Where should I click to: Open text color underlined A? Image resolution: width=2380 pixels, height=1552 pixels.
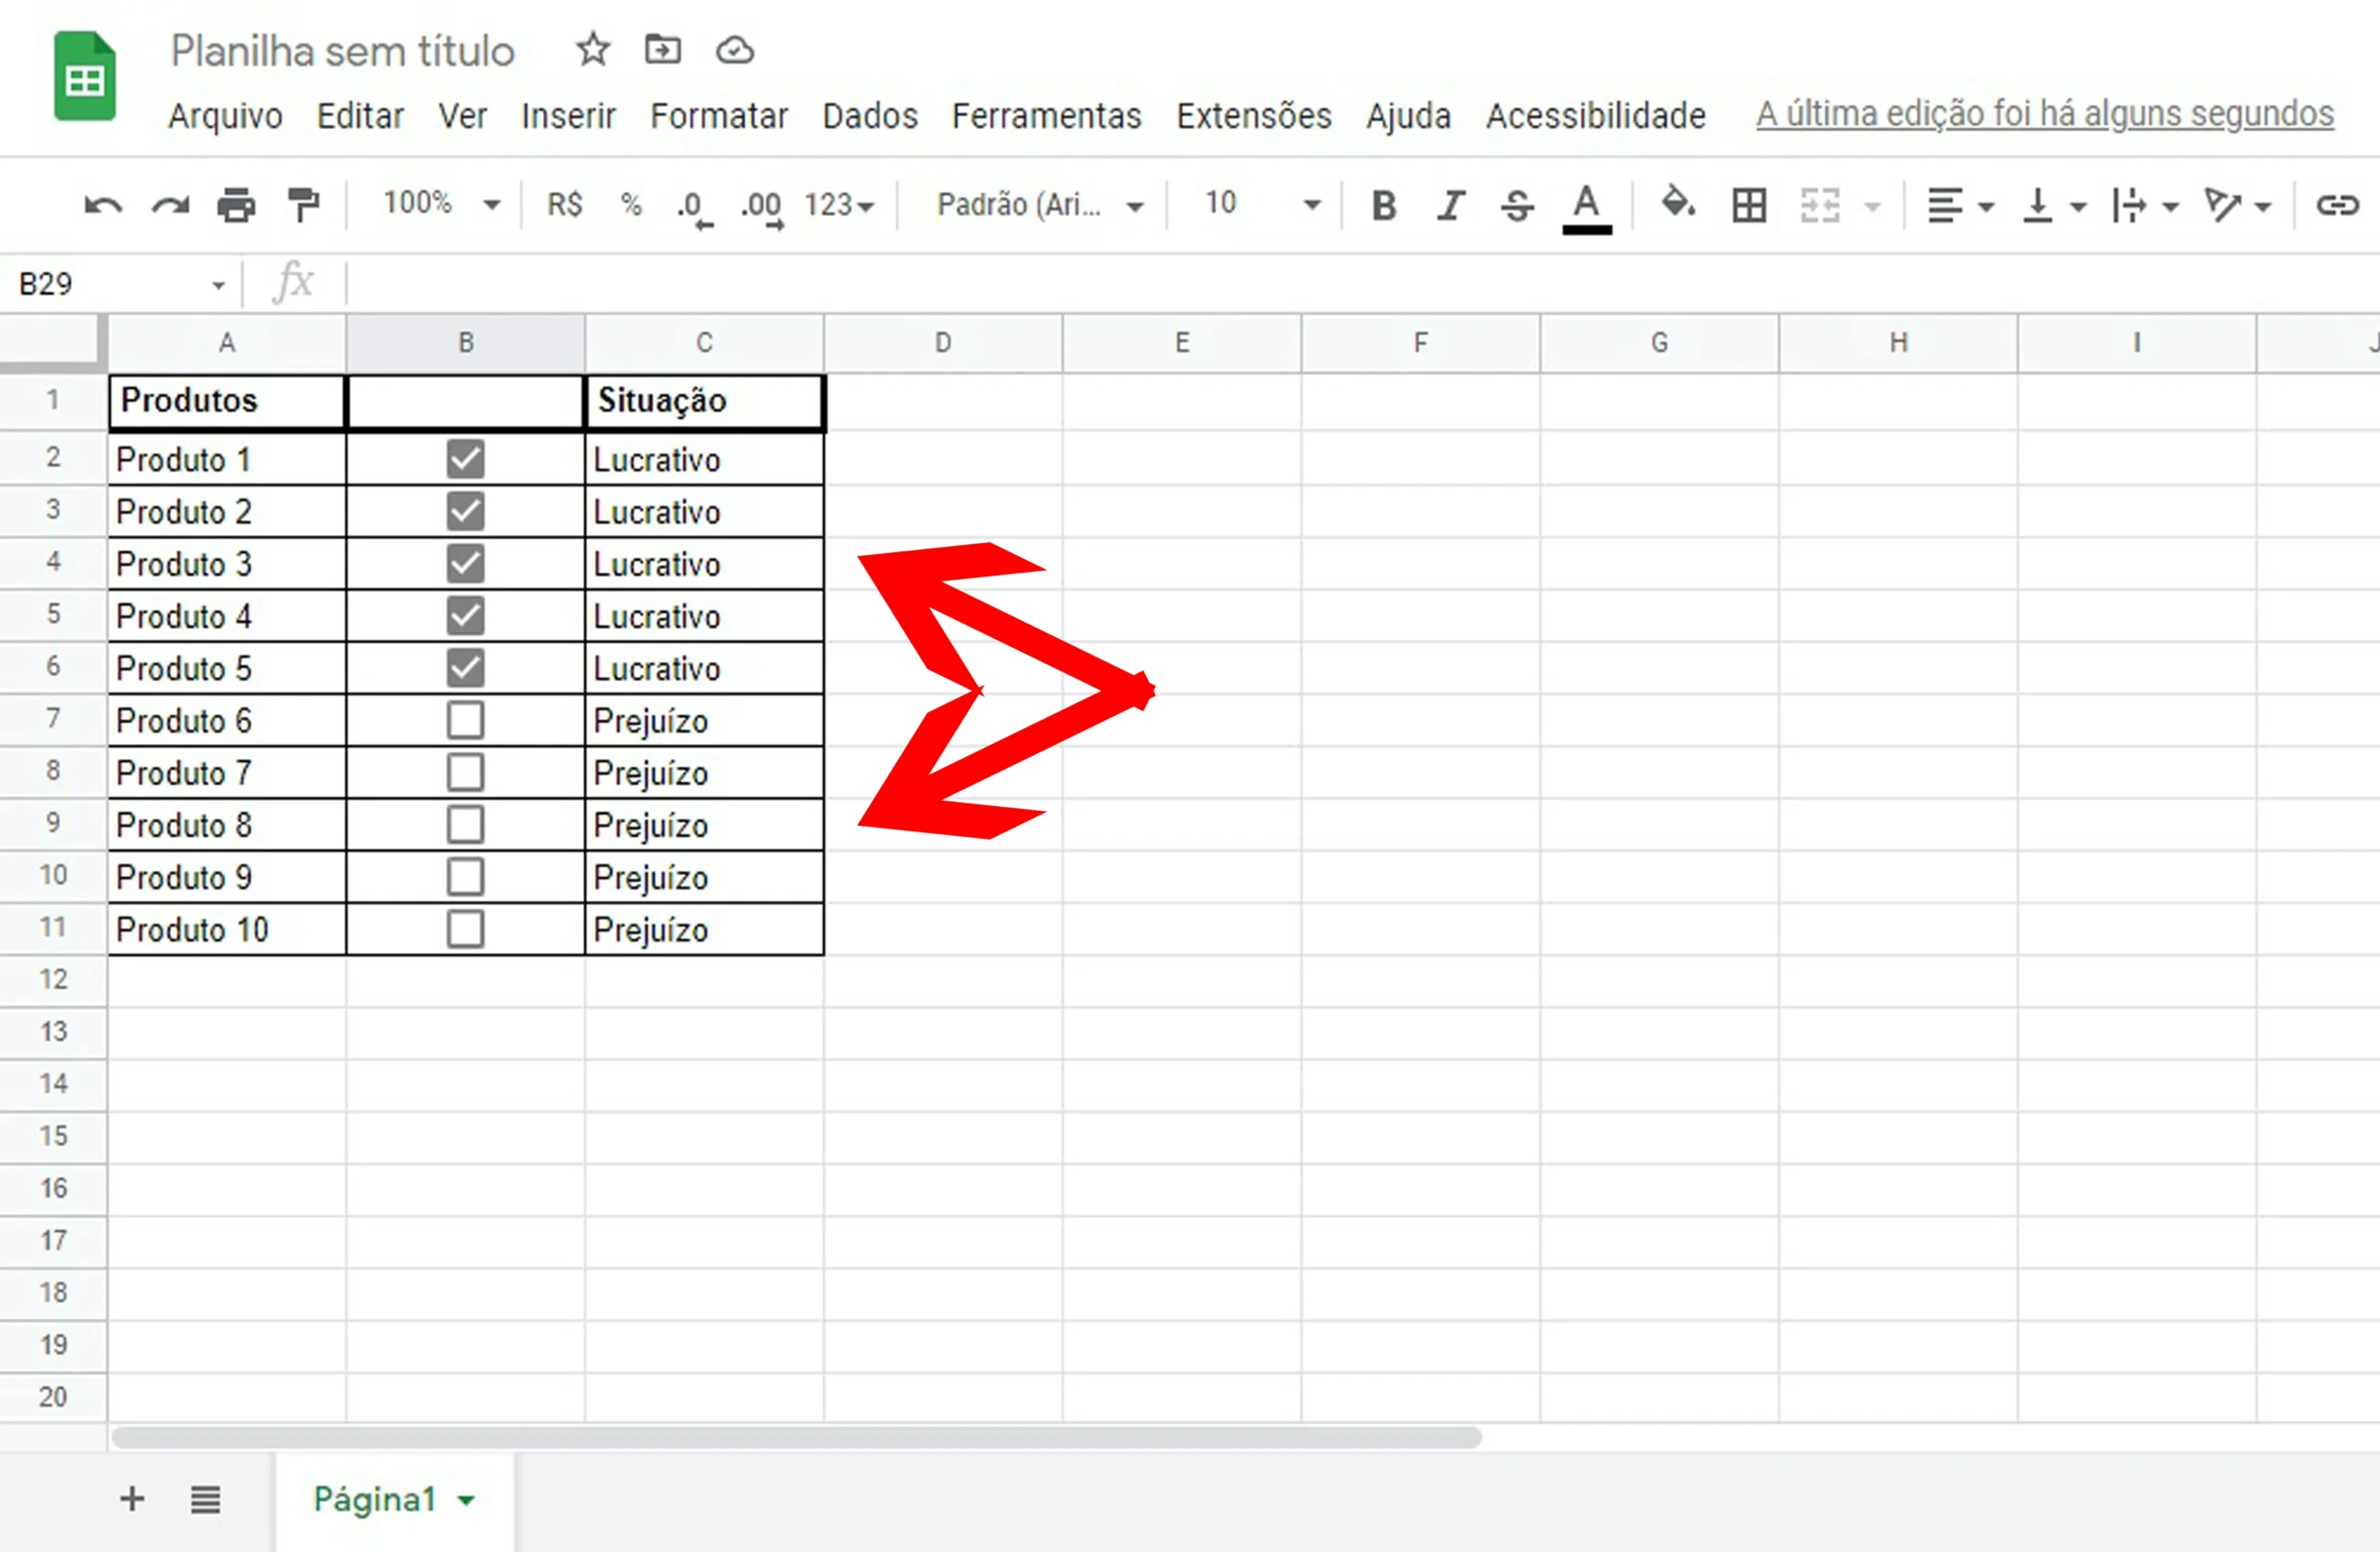pos(1586,208)
